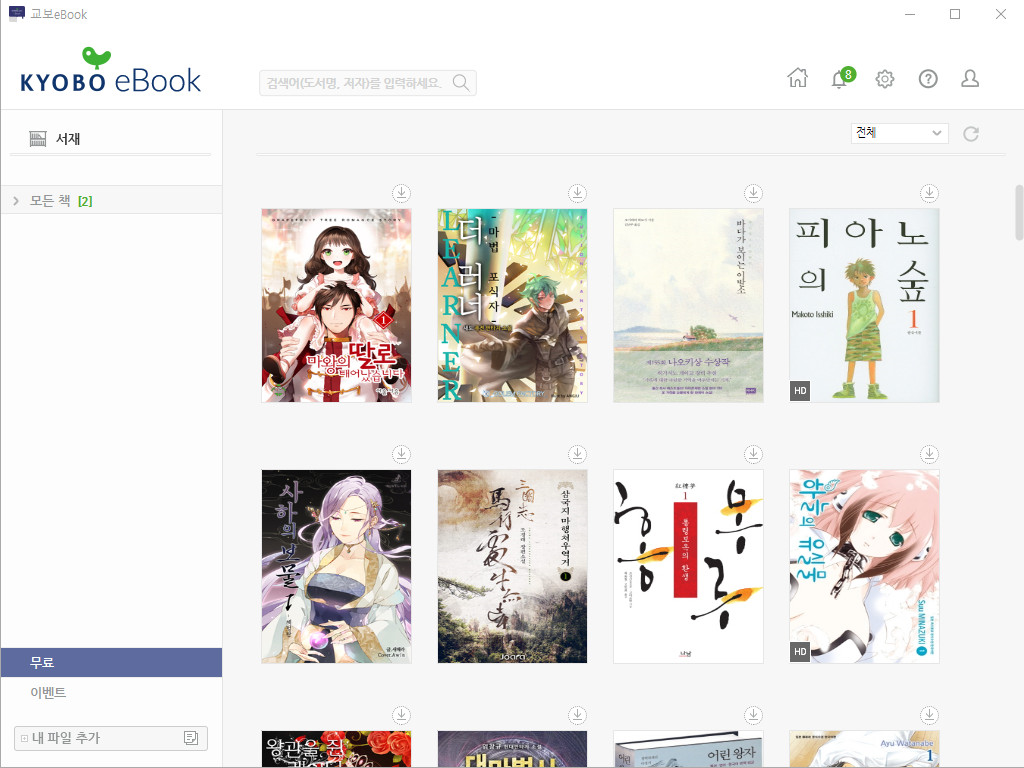Image resolution: width=1024 pixels, height=768 pixels.
Task: Open 더 러너 Learner cover
Action: [512, 306]
